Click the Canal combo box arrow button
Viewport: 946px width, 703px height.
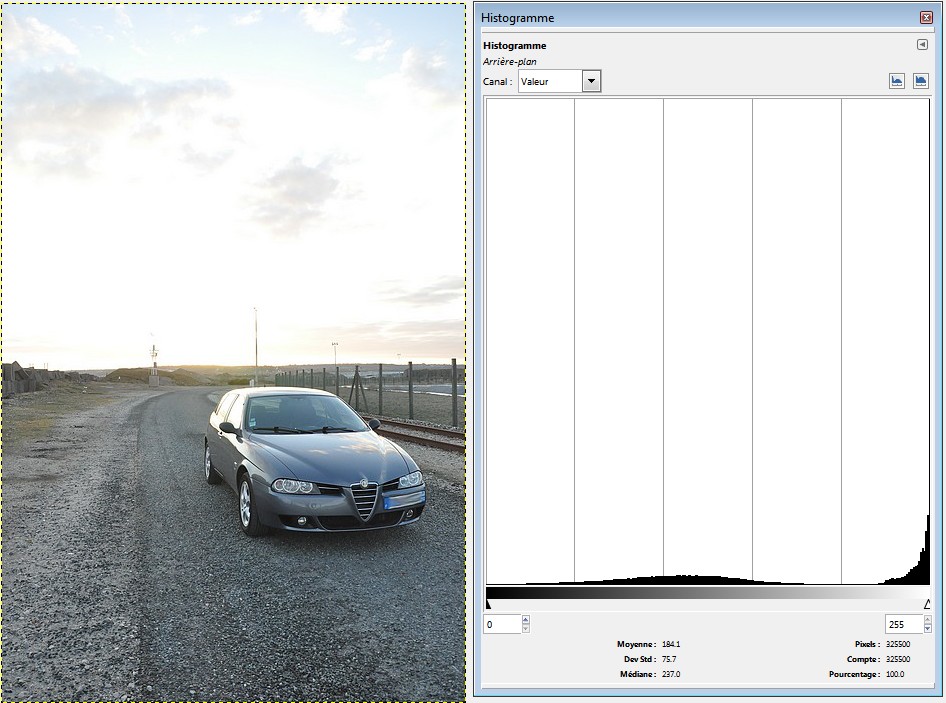591,81
